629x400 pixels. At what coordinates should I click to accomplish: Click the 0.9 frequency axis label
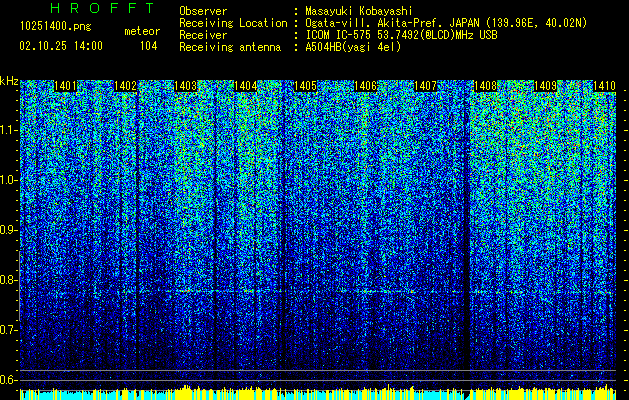click(x=9, y=230)
